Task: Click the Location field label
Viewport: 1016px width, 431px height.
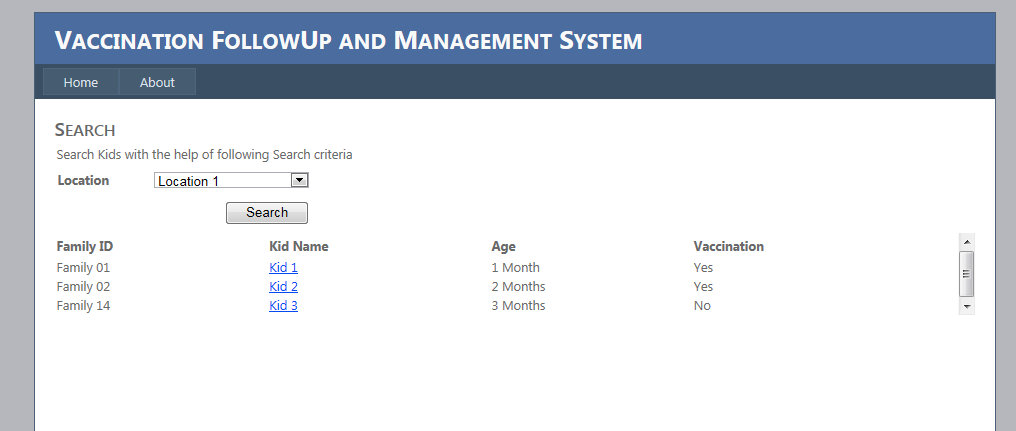Action: 83,180
